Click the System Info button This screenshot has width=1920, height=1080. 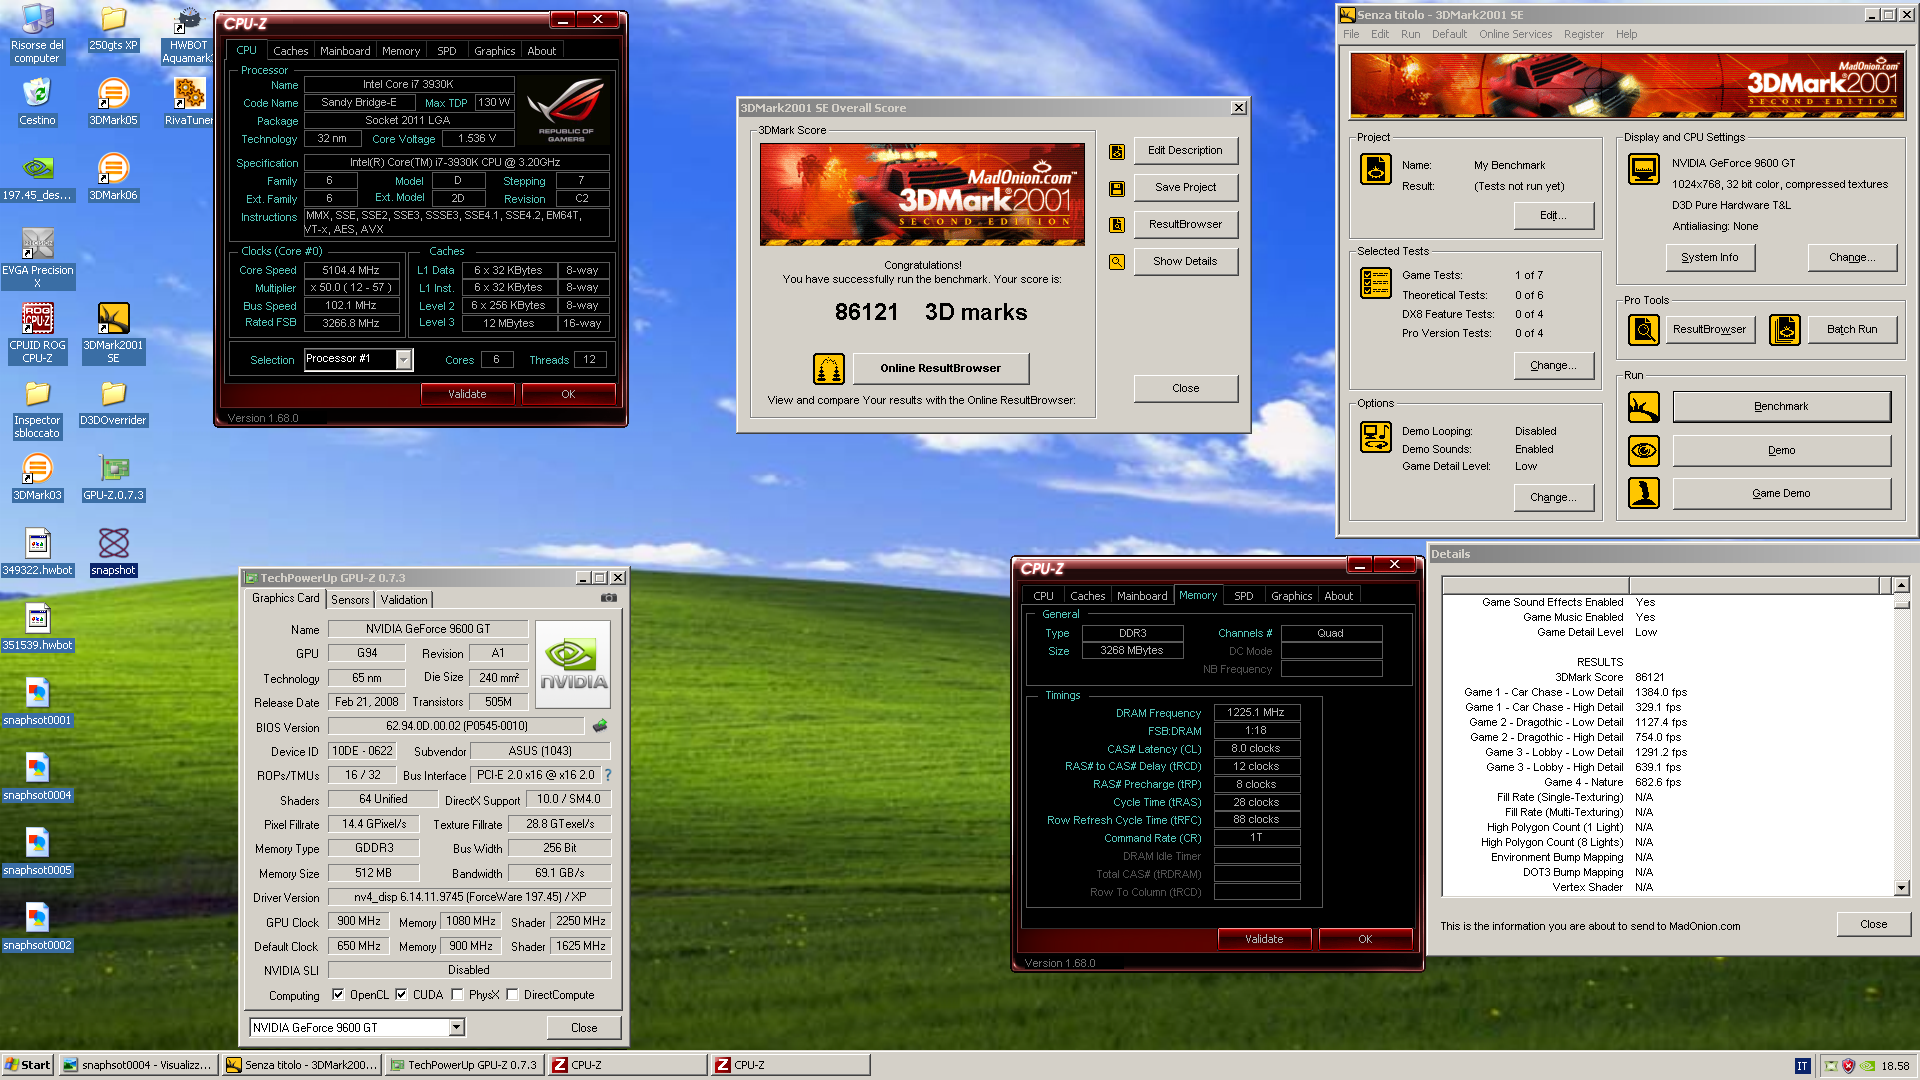tap(1710, 258)
